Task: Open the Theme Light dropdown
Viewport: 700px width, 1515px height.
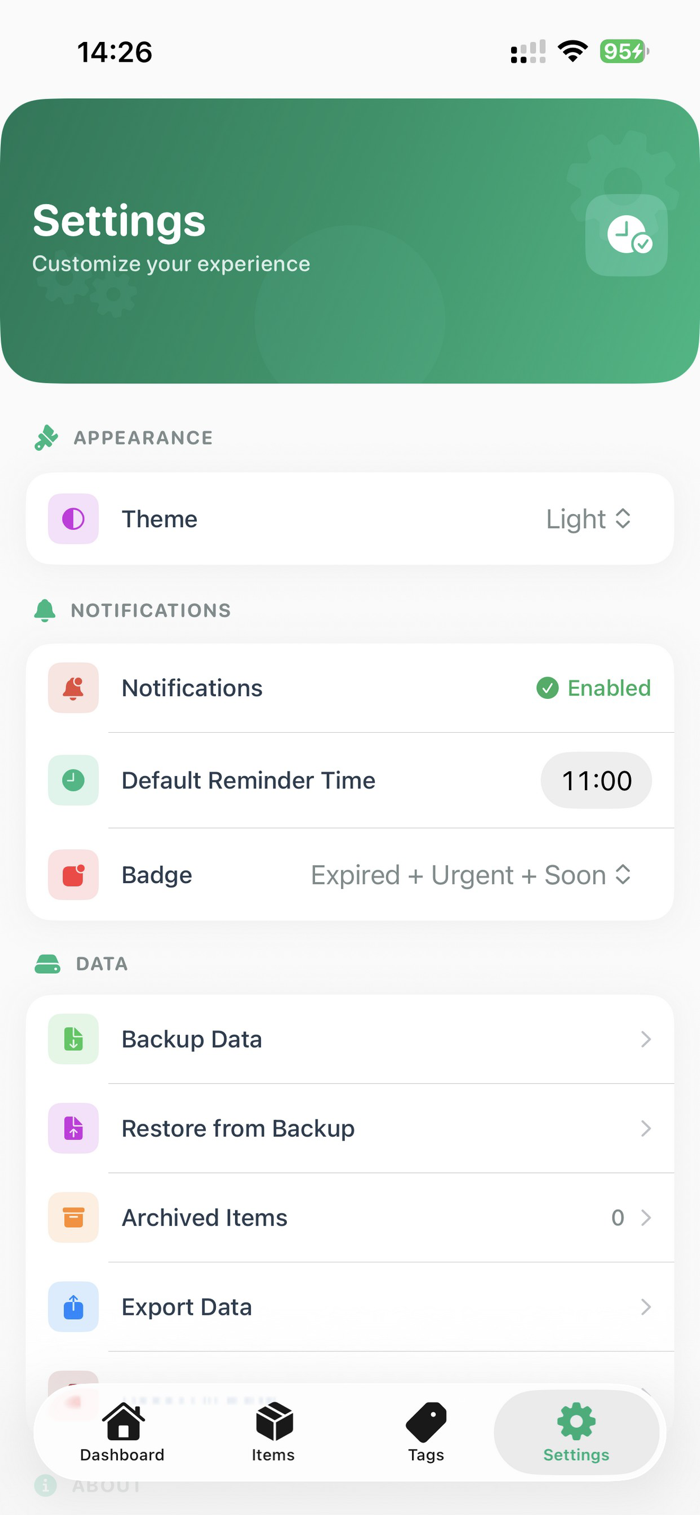Action: pos(589,519)
